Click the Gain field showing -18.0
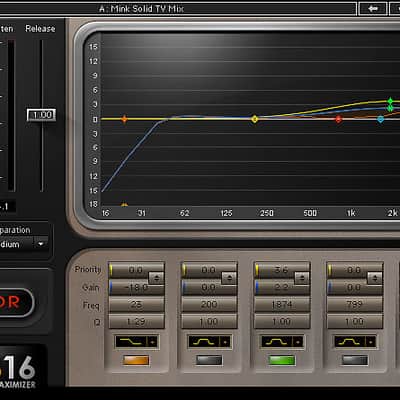This screenshot has width=400, height=400. point(137,287)
